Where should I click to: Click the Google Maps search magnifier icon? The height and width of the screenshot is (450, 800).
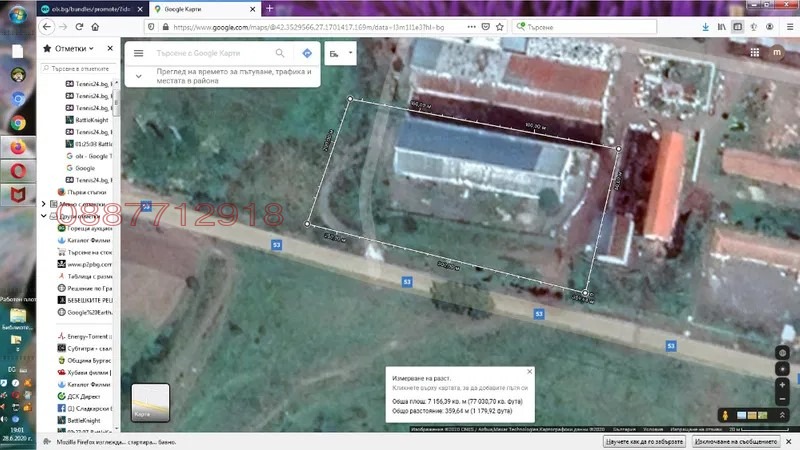coord(280,53)
